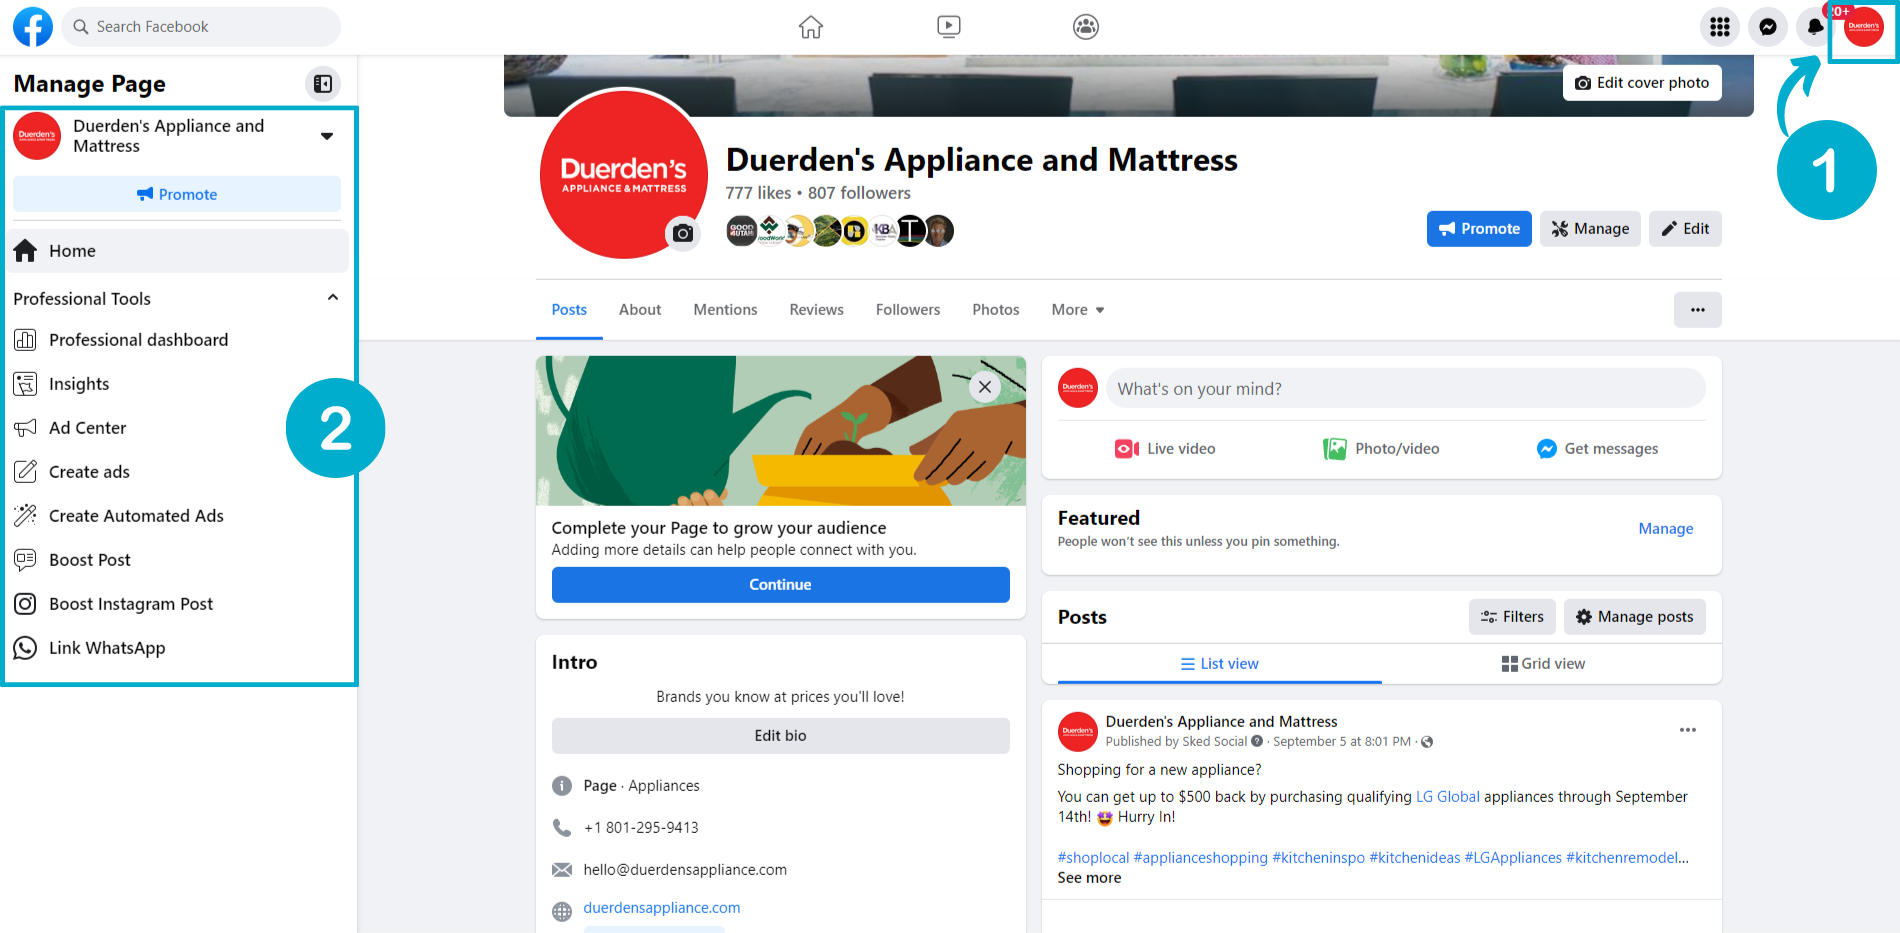Image resolution: width=1900 pixels, height=933 pixels.
Task: Click the +1 801-295-9413 phone number
Action: tap(641, 828)
